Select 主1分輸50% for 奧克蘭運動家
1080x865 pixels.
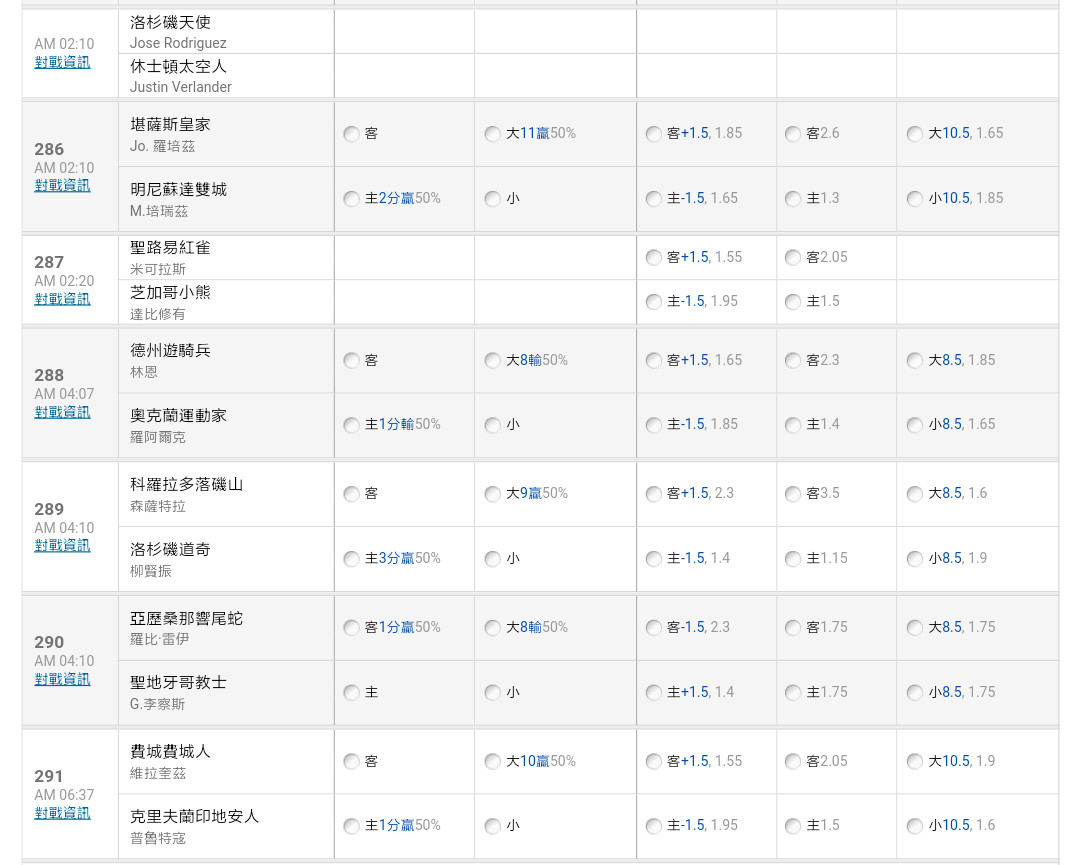coord(351,425)
